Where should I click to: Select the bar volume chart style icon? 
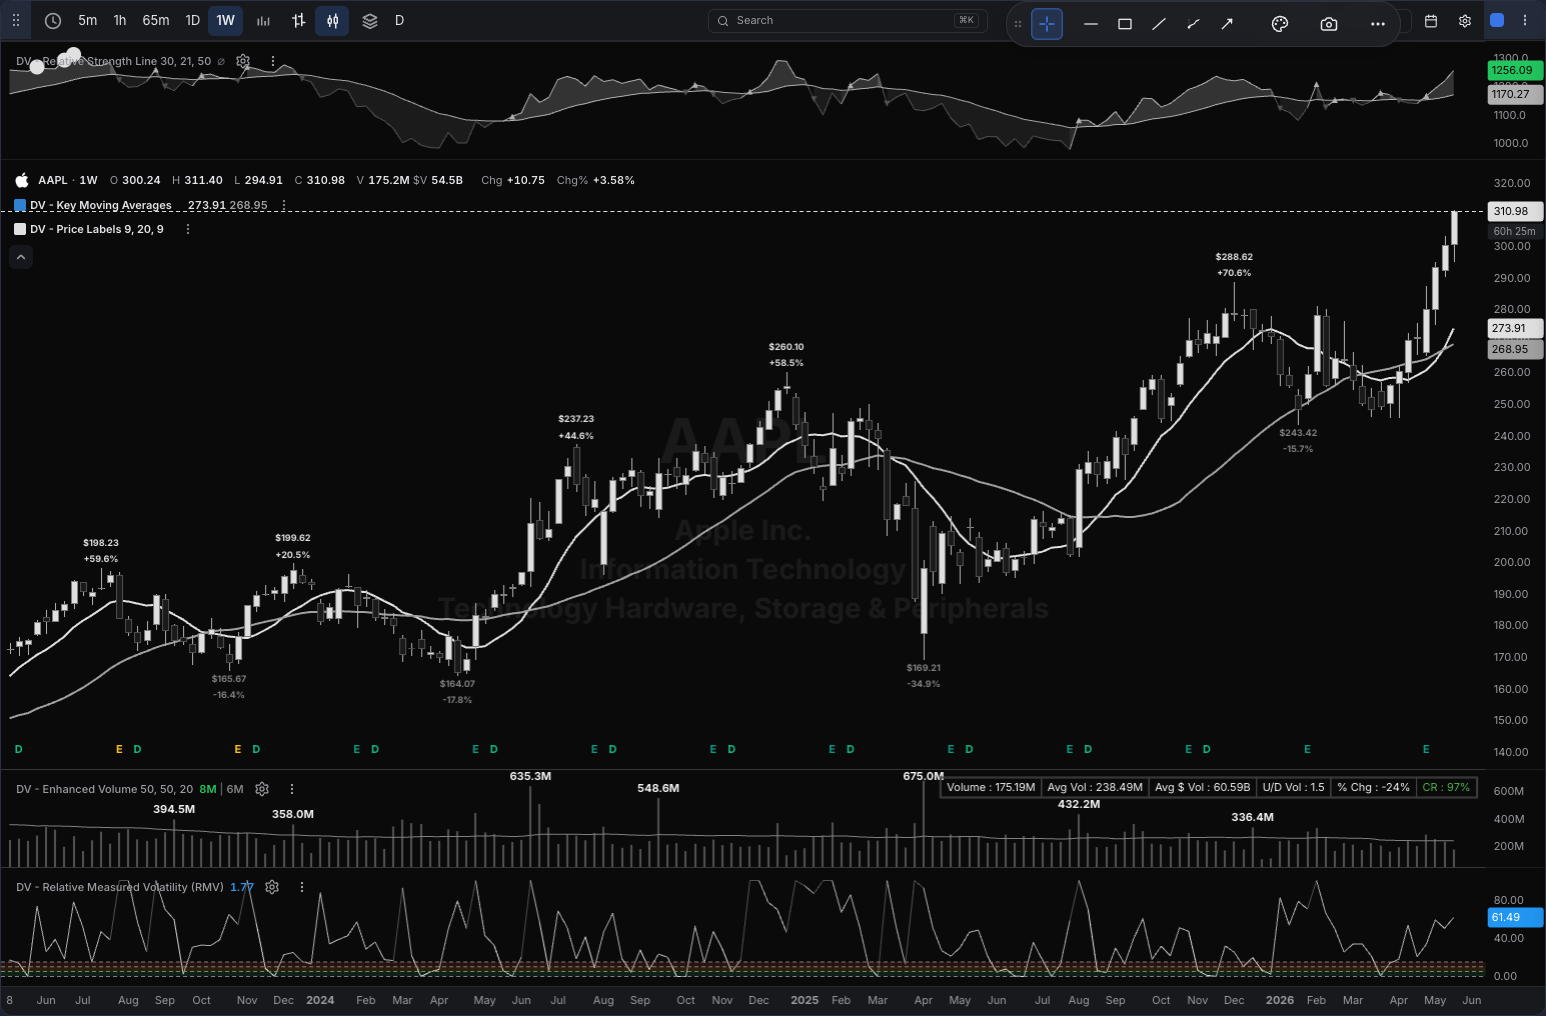point(263,20)
